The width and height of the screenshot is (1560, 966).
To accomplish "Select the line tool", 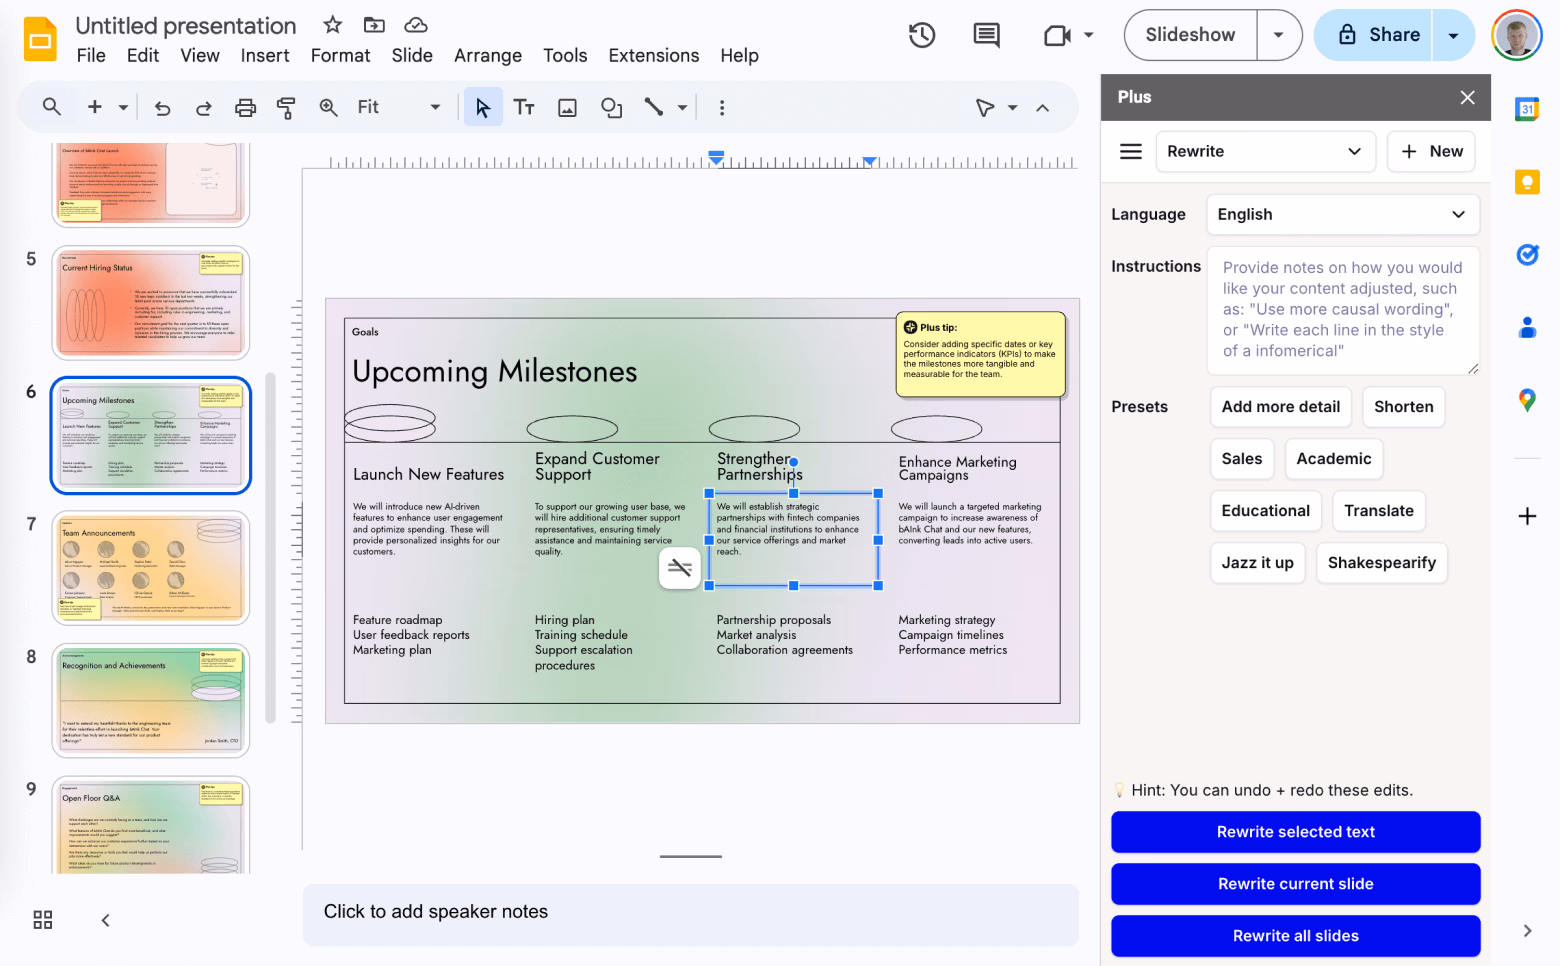I will (654, 107).
